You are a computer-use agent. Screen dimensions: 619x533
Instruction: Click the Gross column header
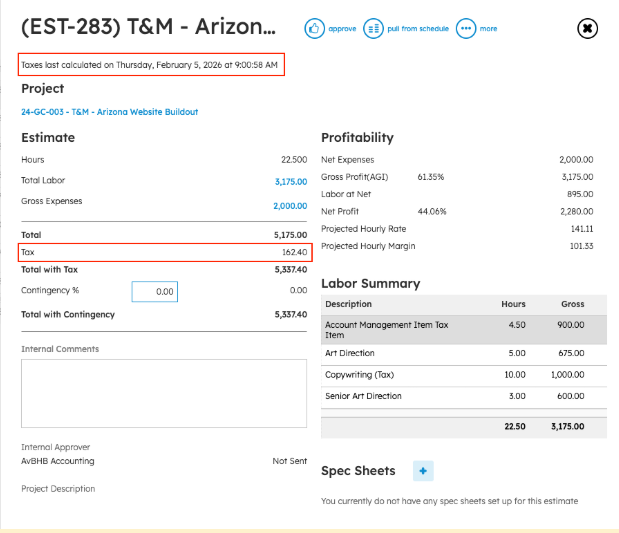572,304
